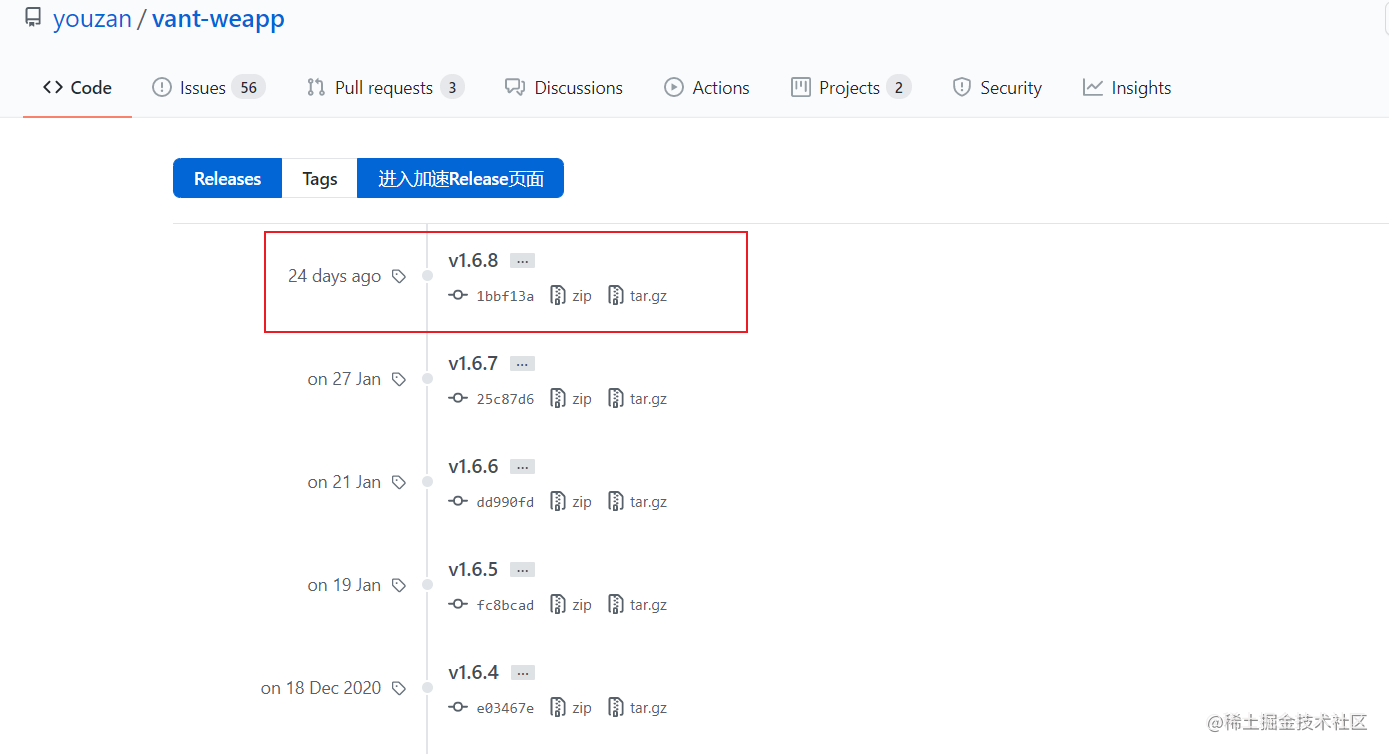1389x754 pixels.
Task: Open the Actions tab
Action: coord(707,88)
